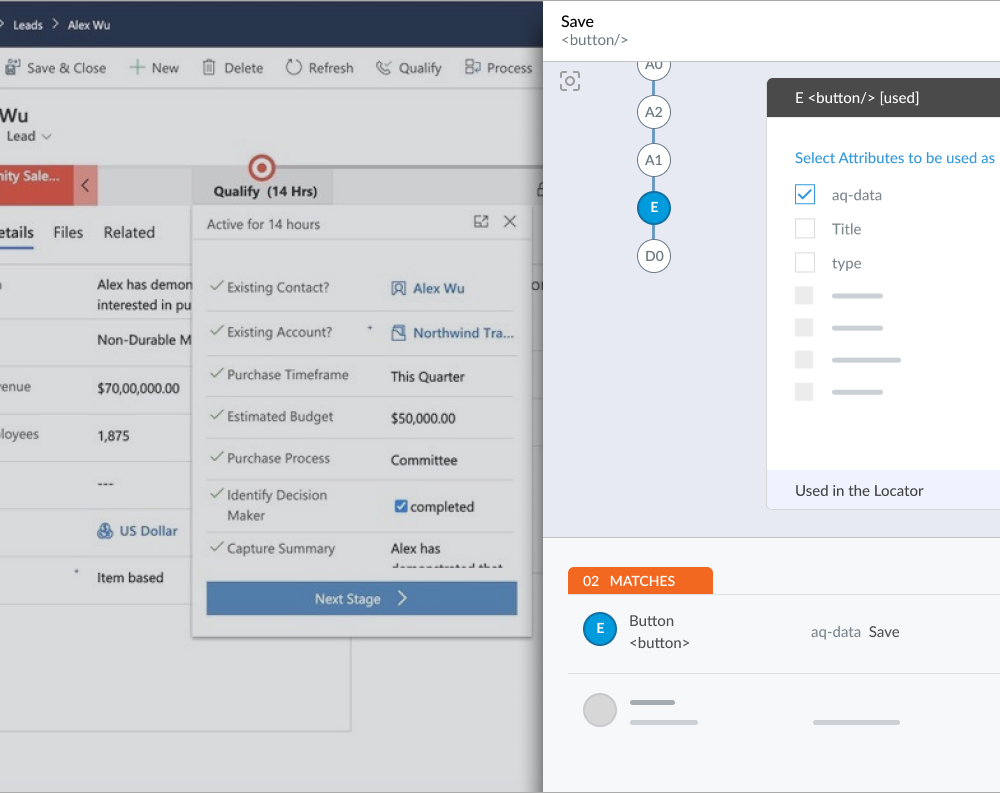Select node A2 in the element hierarchy
This screenshot has width=1000, height=793.
654,112
